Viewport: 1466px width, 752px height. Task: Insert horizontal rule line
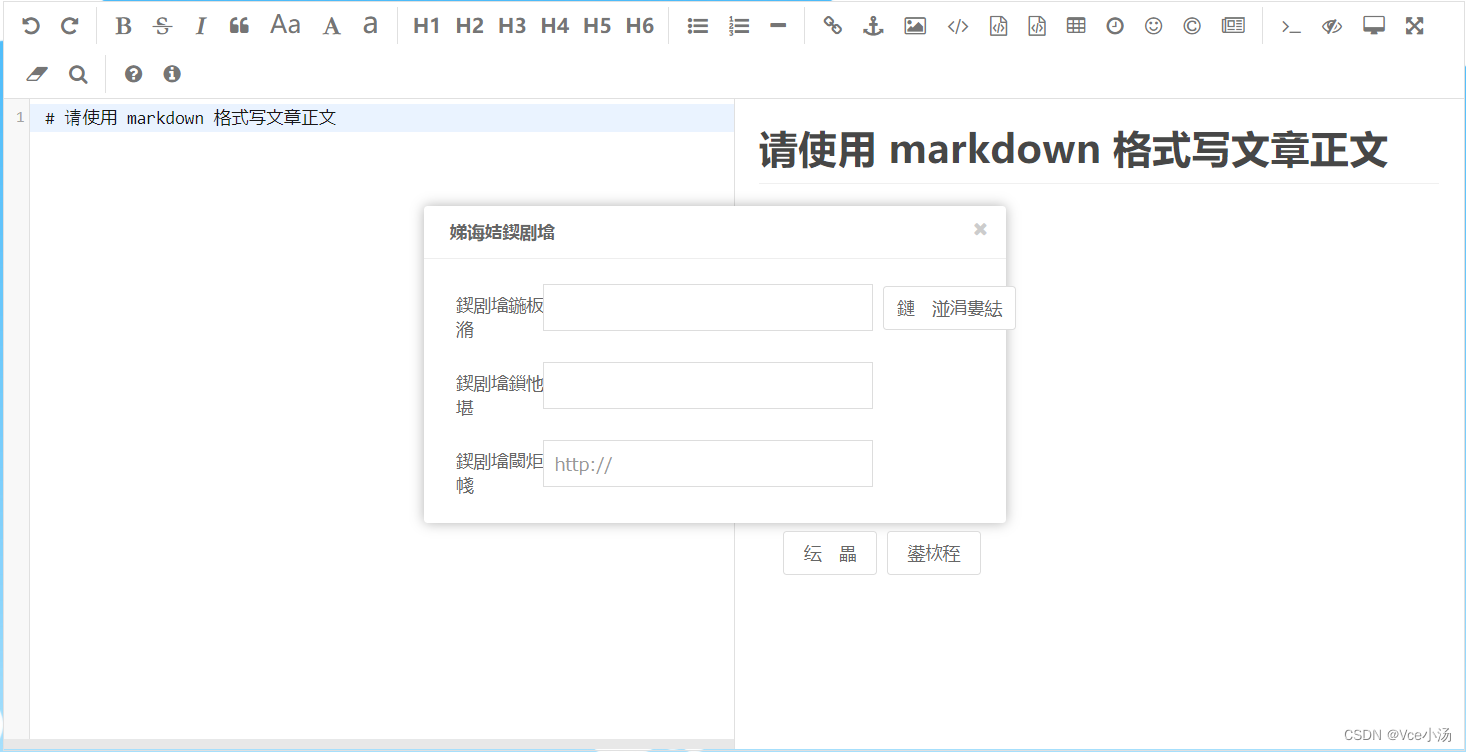click(778, 26)
